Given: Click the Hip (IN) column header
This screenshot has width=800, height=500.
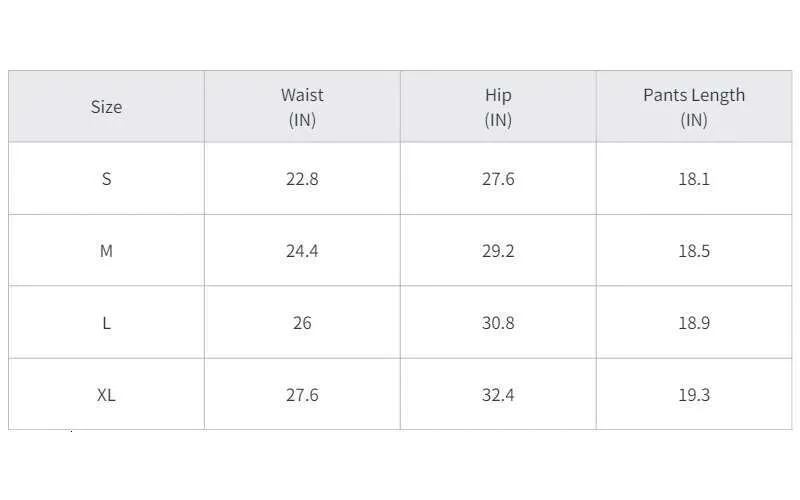Looking at the screenshot, I should [498, 107].
